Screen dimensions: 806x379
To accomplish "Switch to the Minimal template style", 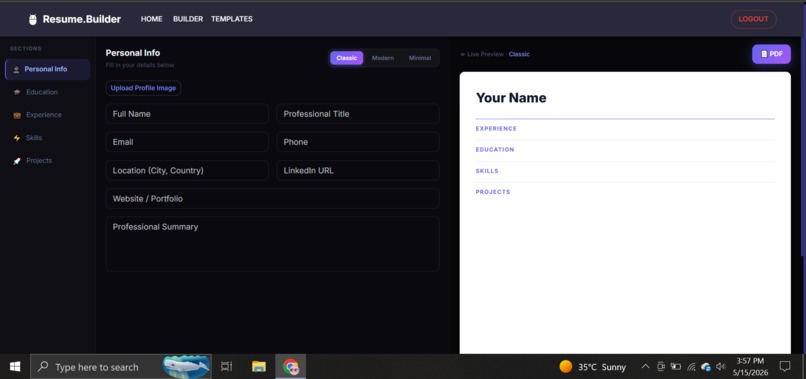I will pos(420,58).
